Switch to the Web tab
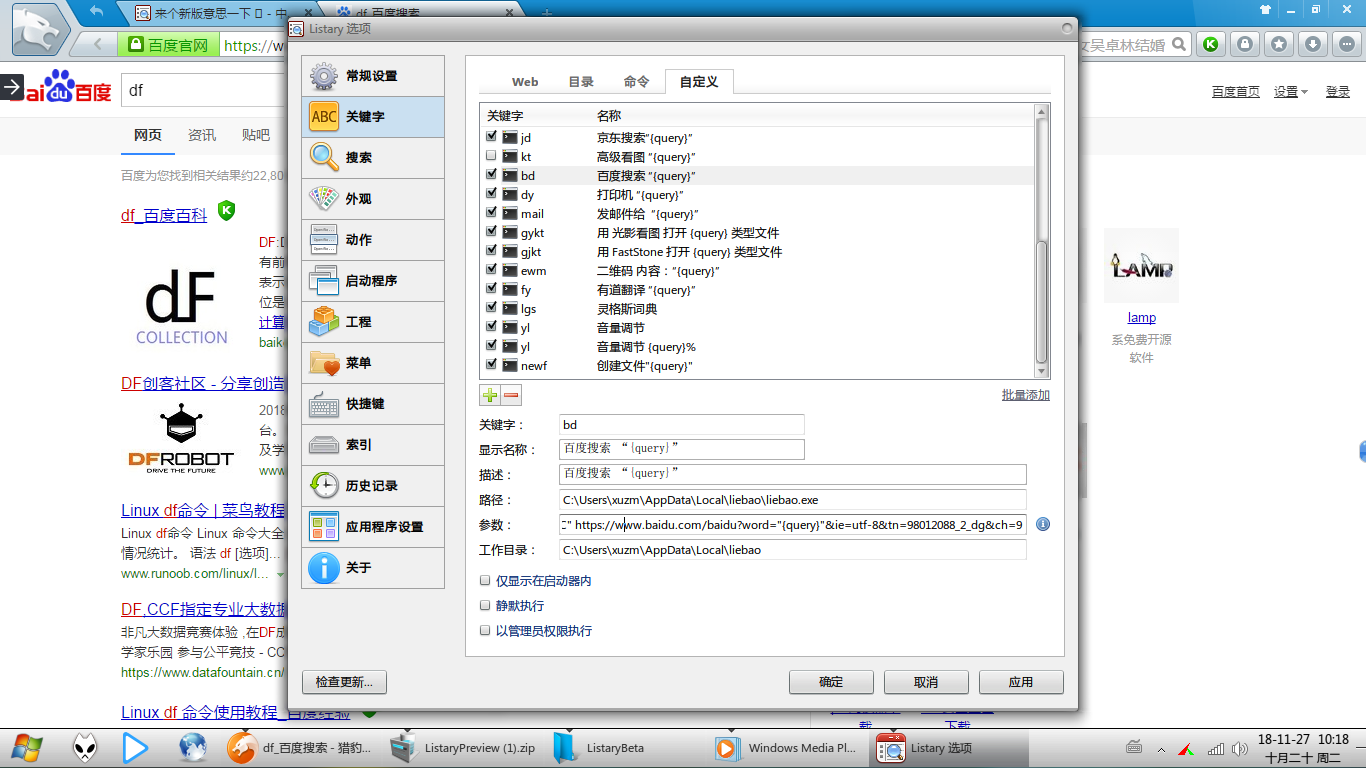 525,82
